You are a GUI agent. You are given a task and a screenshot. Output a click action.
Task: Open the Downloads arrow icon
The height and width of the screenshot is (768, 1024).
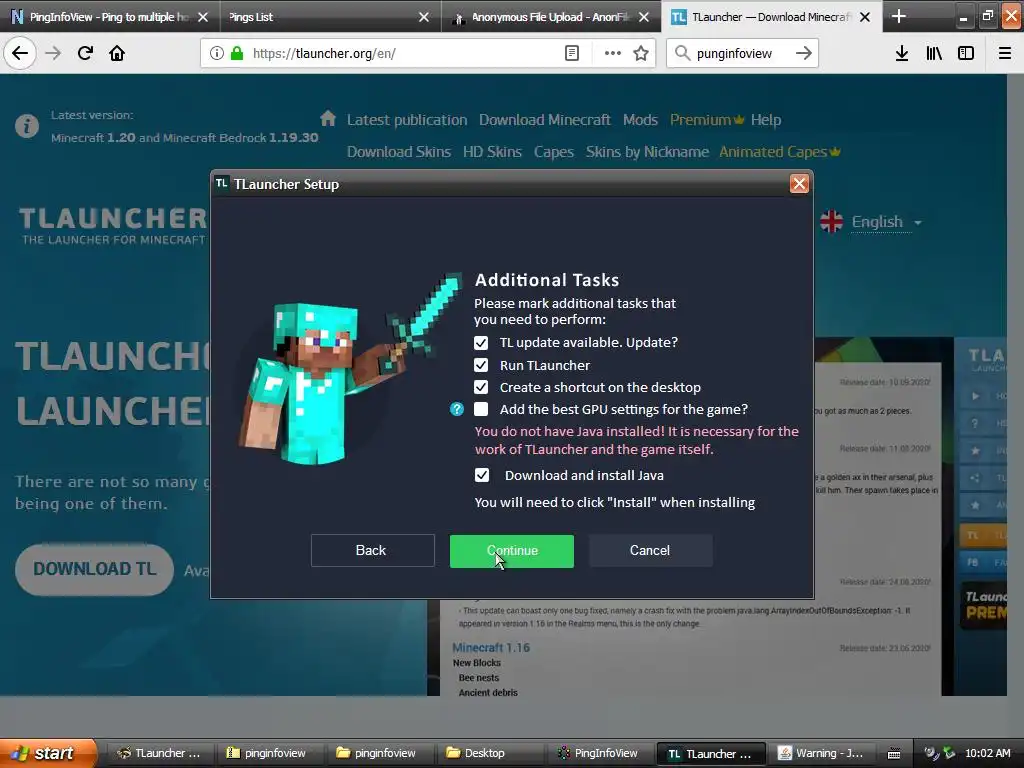pos(902,53)
